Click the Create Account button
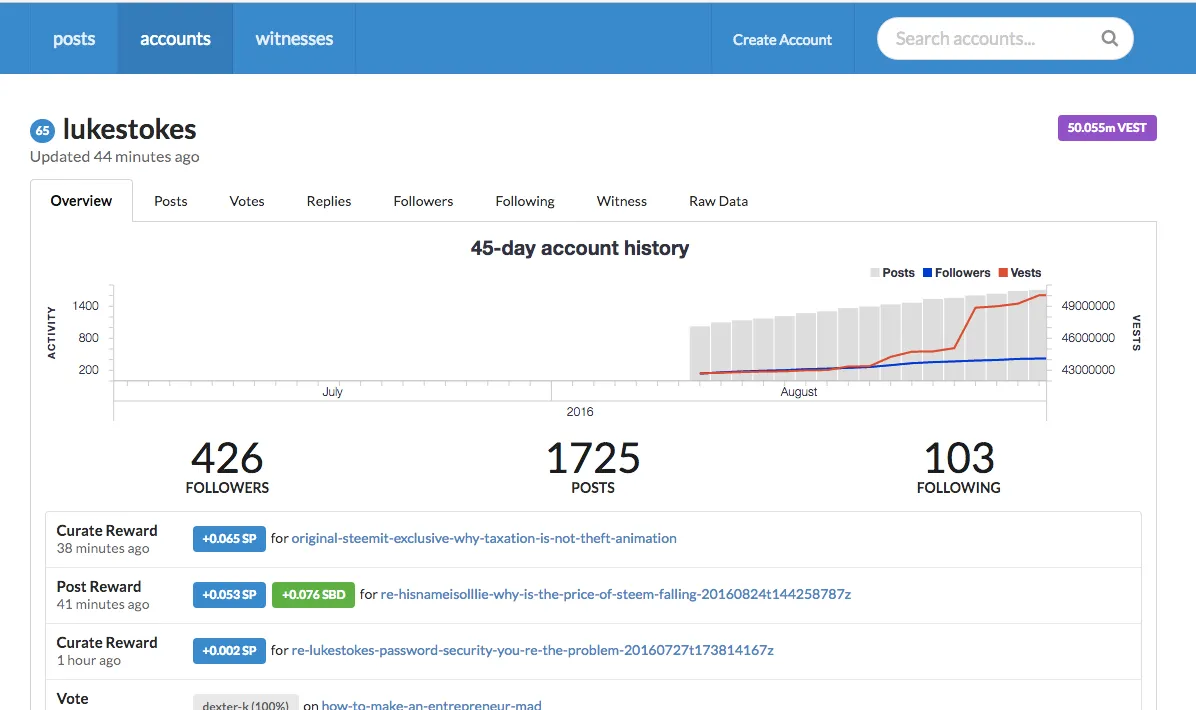The height and width of the screenshot is (710, 1196). pos(782,39)
